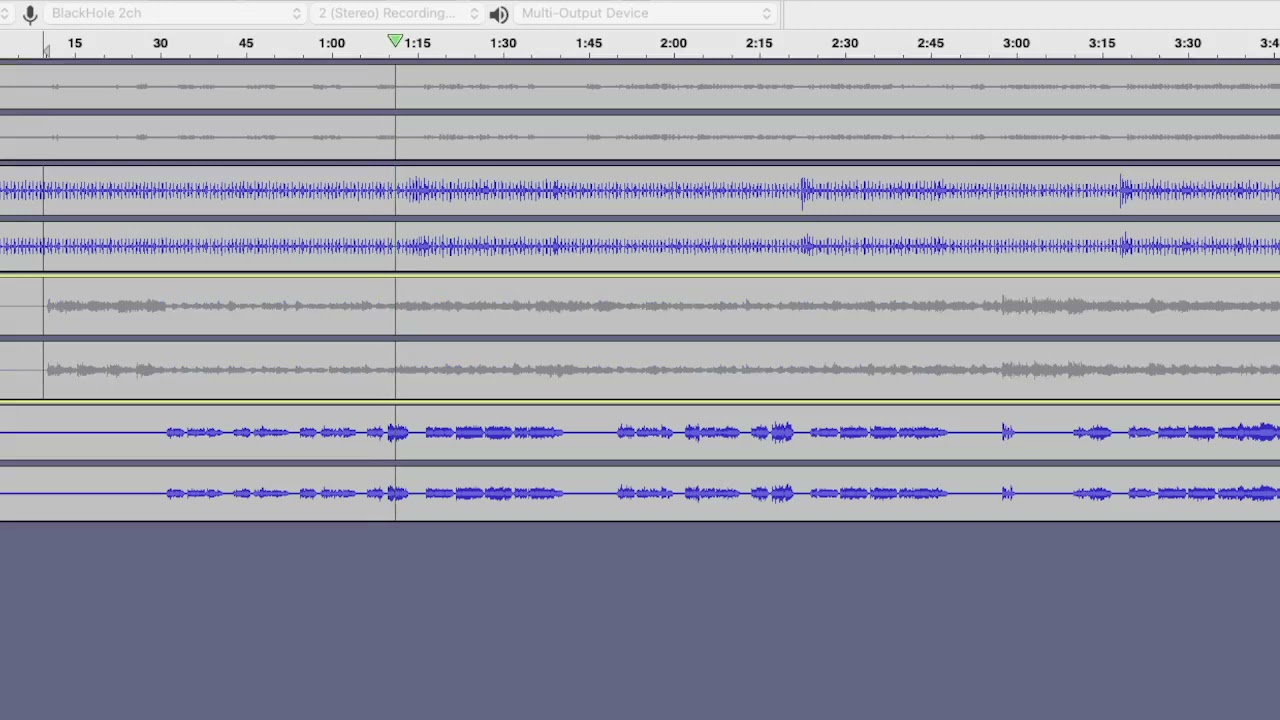Viewport: 1280px width, 720px height.
Task: Click the speaker playback device icon
Action: coord(499,13)
